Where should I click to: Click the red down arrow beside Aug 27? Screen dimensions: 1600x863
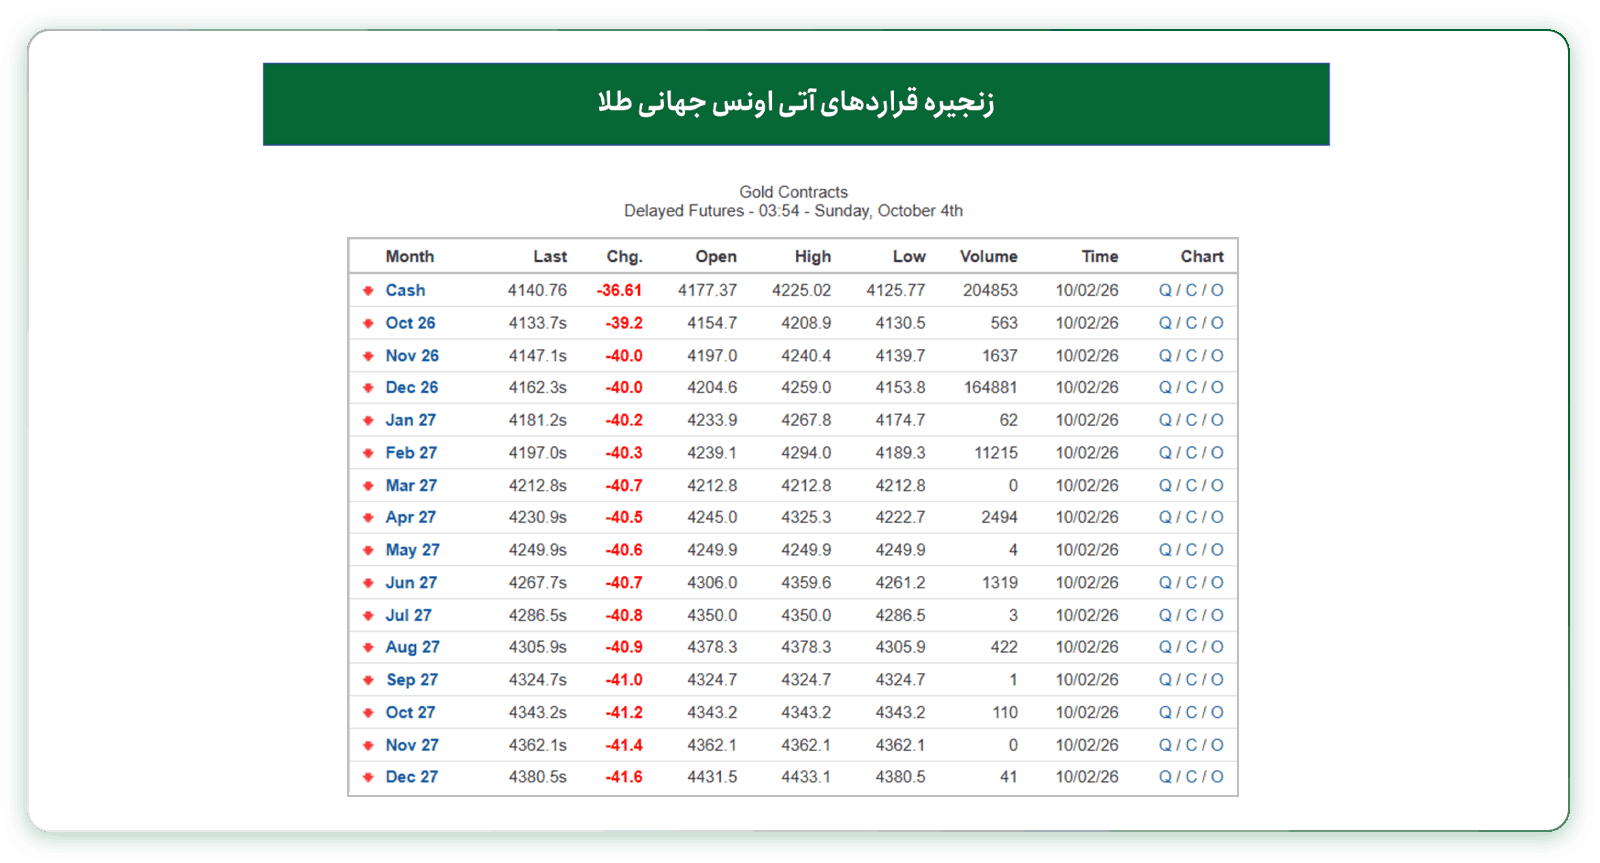click(368, 648)
